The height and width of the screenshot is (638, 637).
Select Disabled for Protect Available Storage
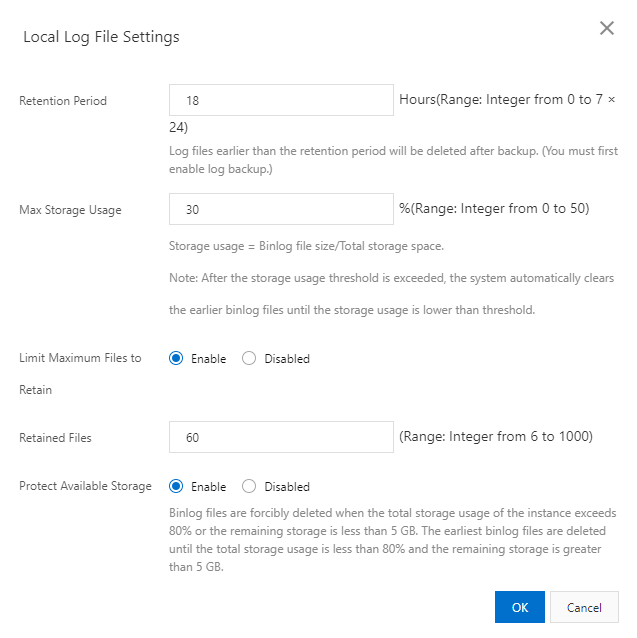point(250,487)
